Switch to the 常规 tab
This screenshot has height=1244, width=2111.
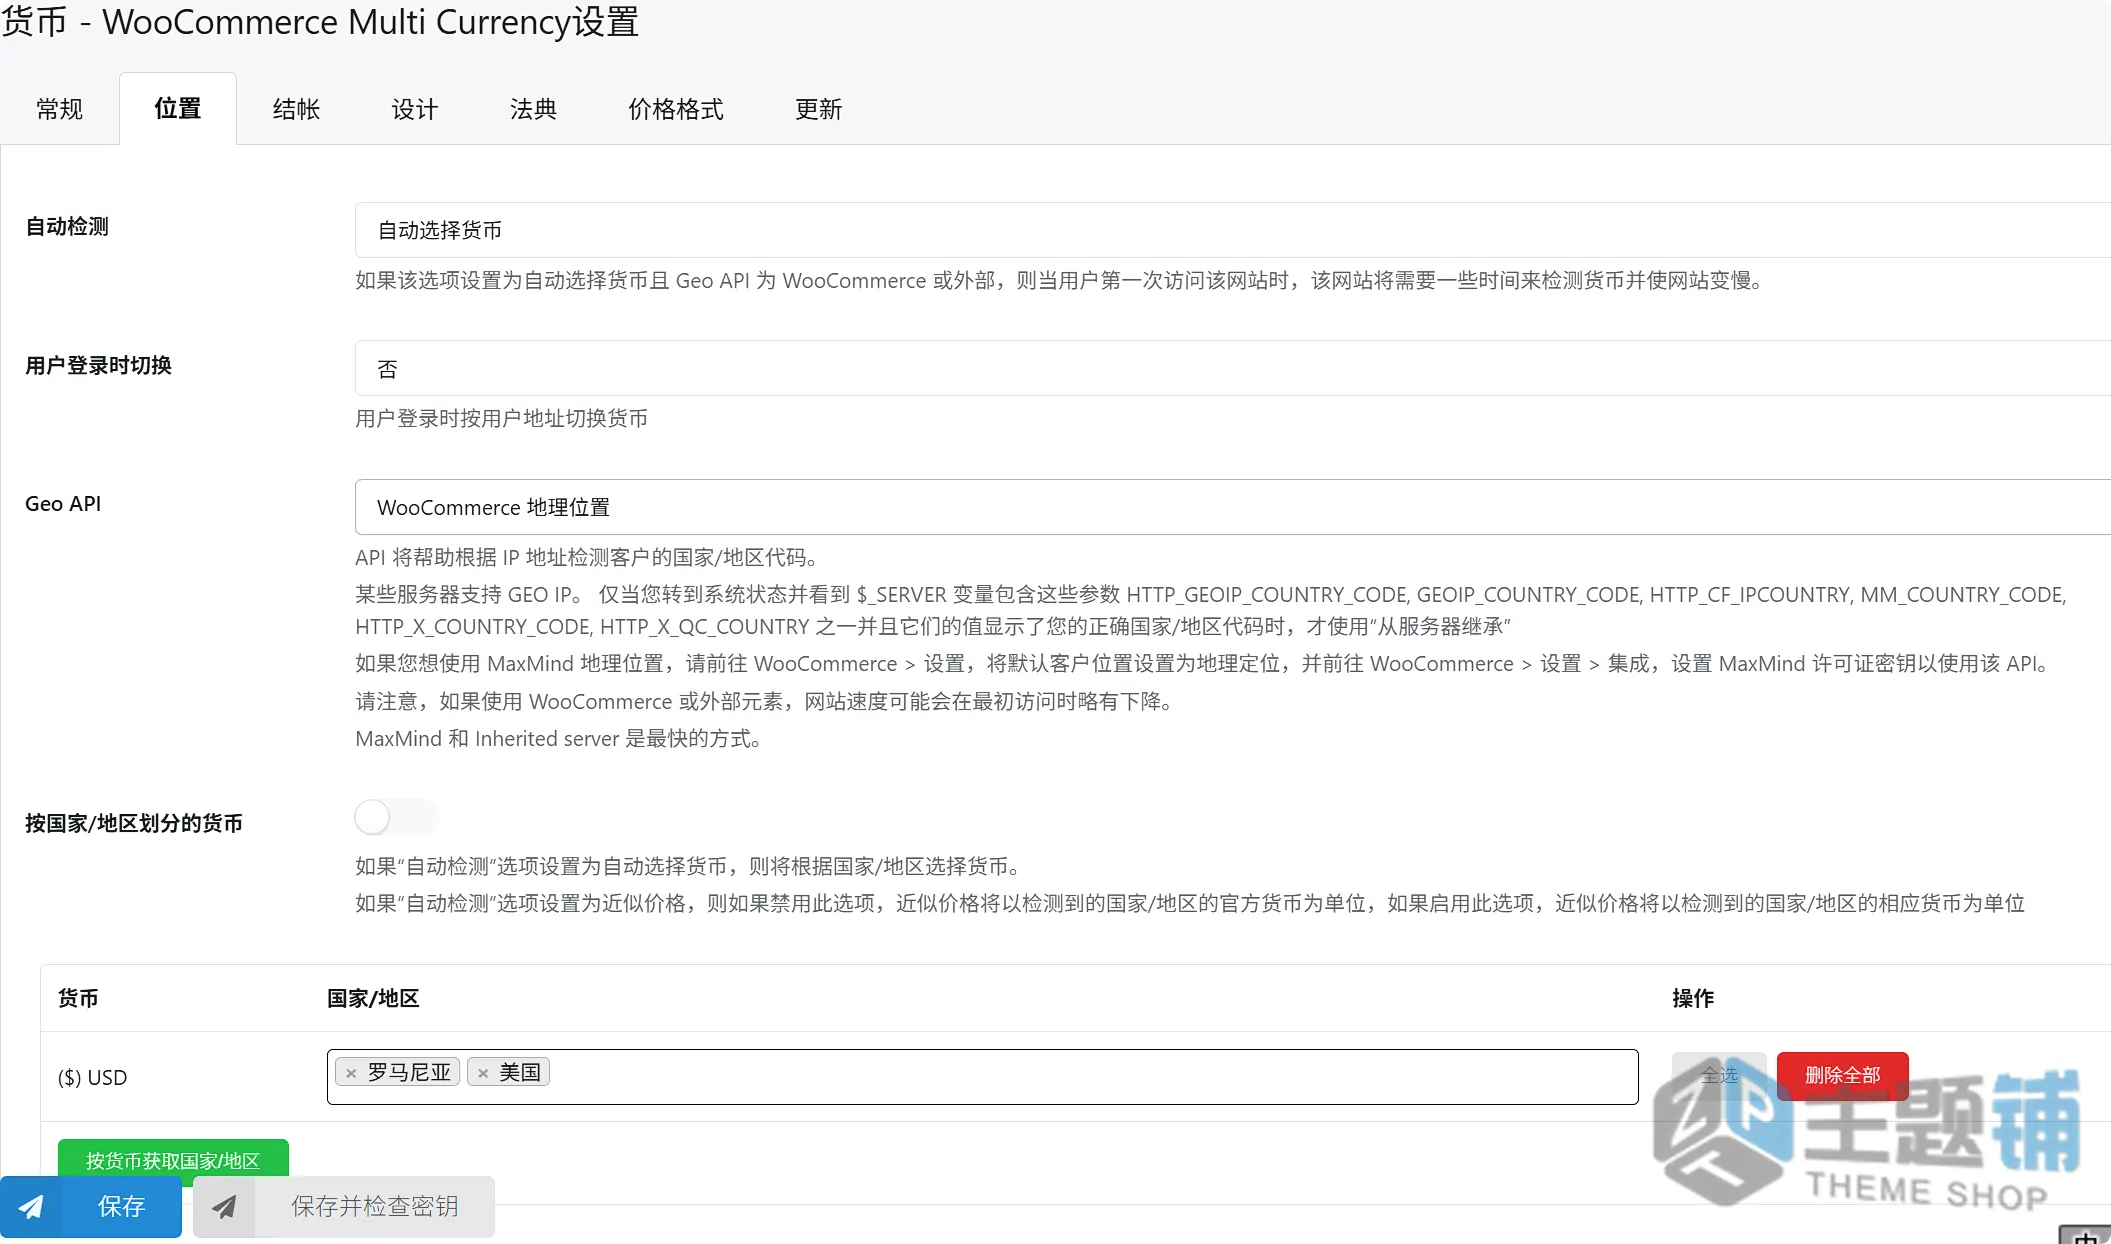pos(60,109)
